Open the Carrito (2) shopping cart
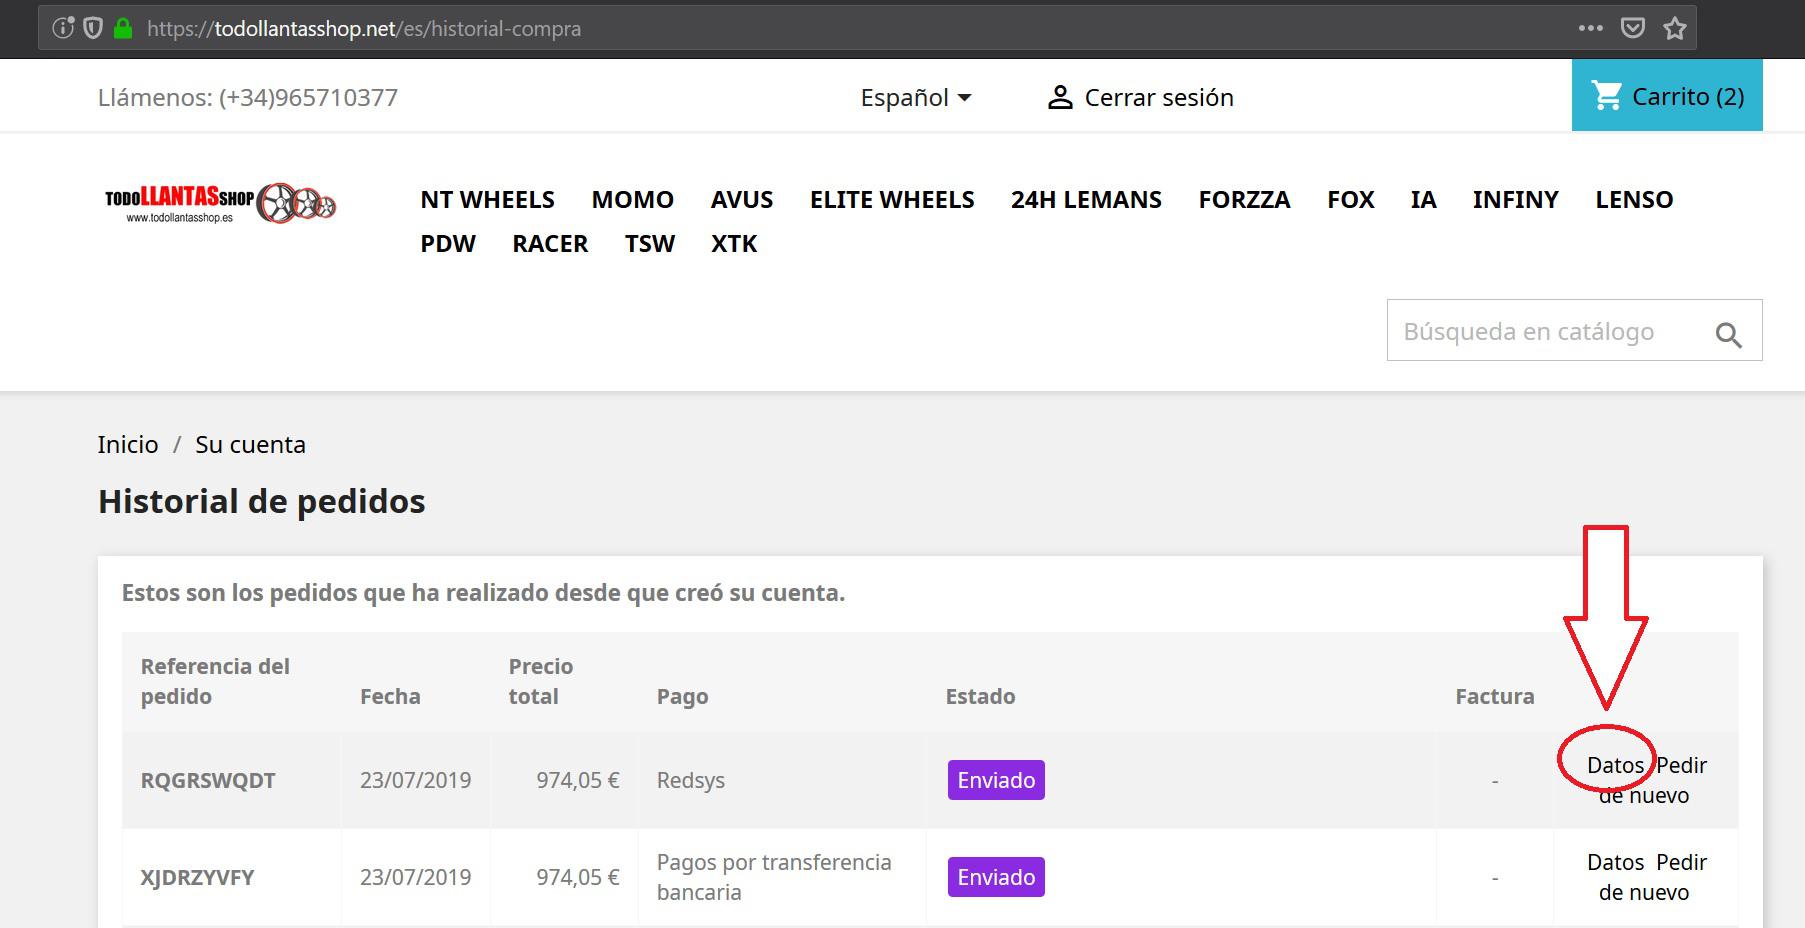Image resolution: width=1805 pixels, height=928 pixels. point(1667,96)
